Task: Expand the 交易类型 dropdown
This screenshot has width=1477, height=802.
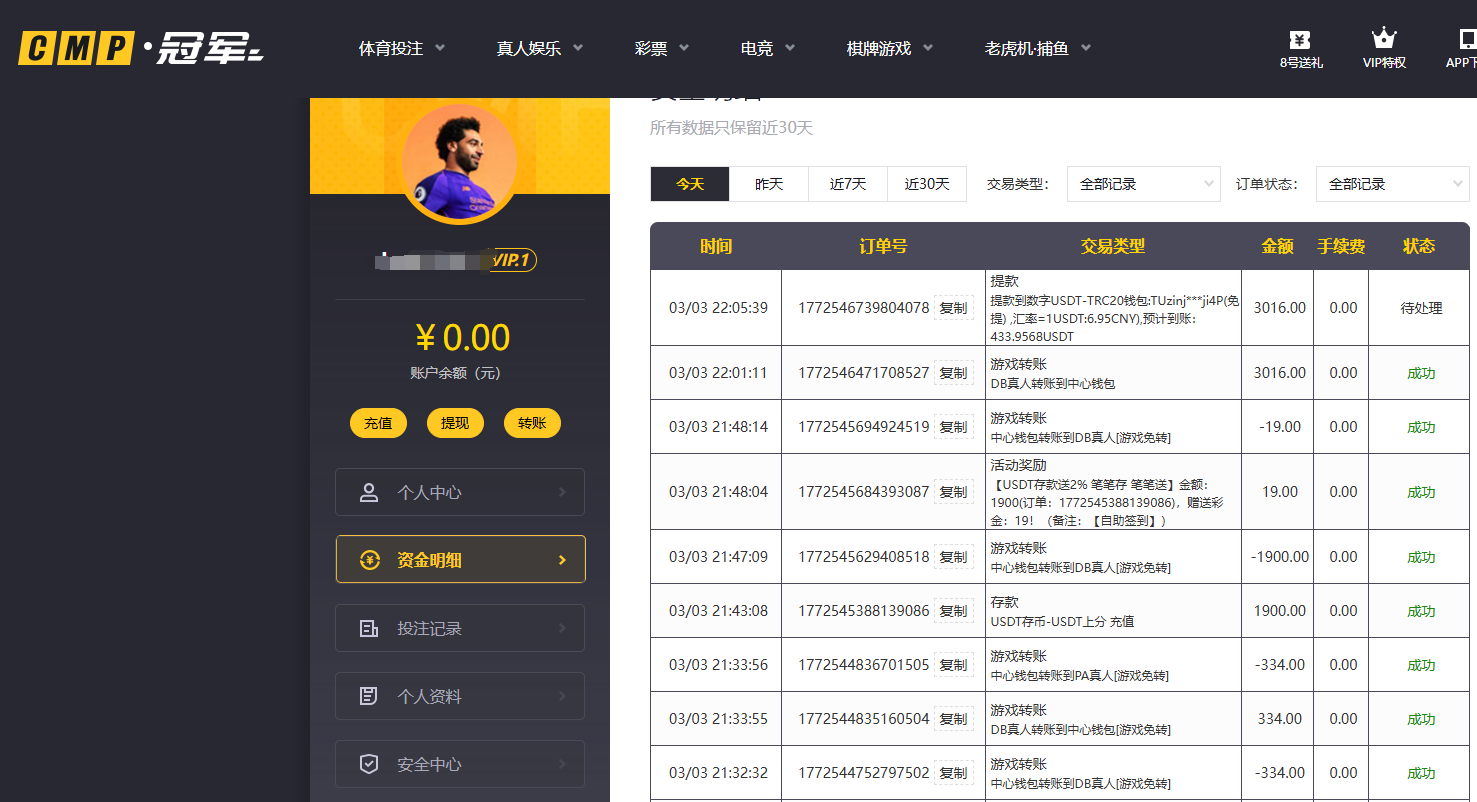Action: 1143,184
